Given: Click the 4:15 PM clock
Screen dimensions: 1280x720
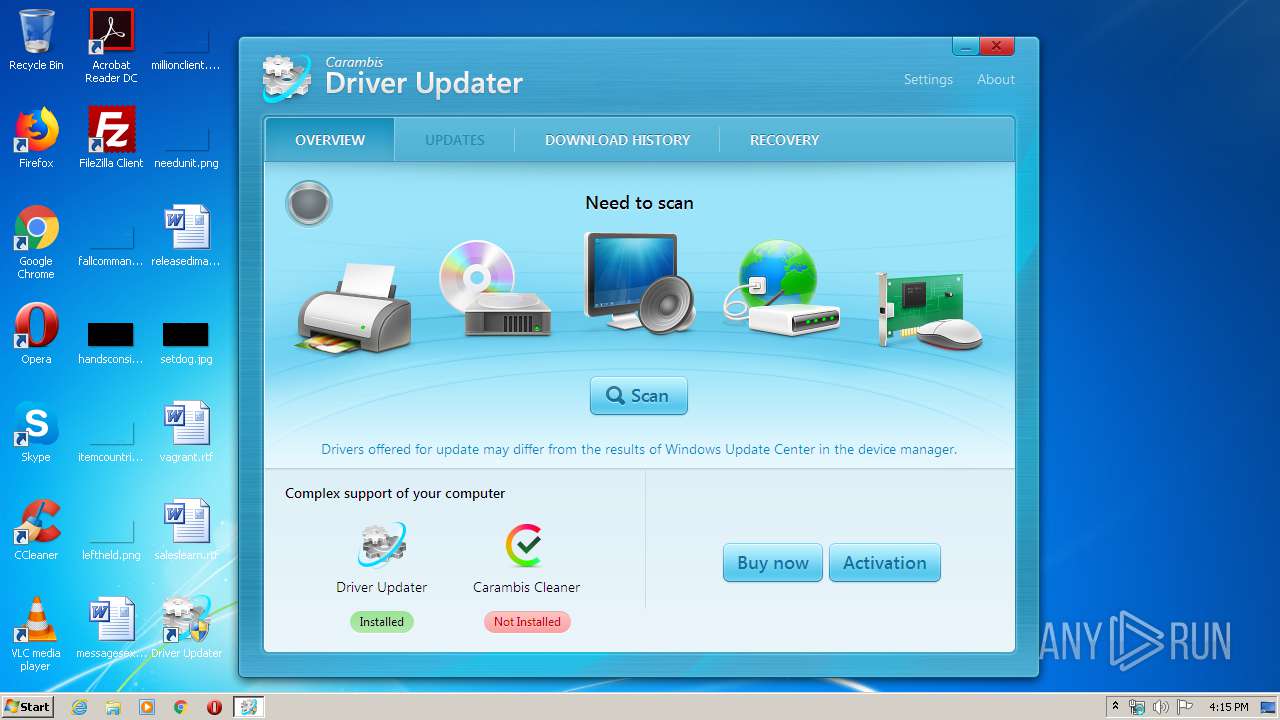Looking at the screenshot, I should click(x=1229, y=707).
